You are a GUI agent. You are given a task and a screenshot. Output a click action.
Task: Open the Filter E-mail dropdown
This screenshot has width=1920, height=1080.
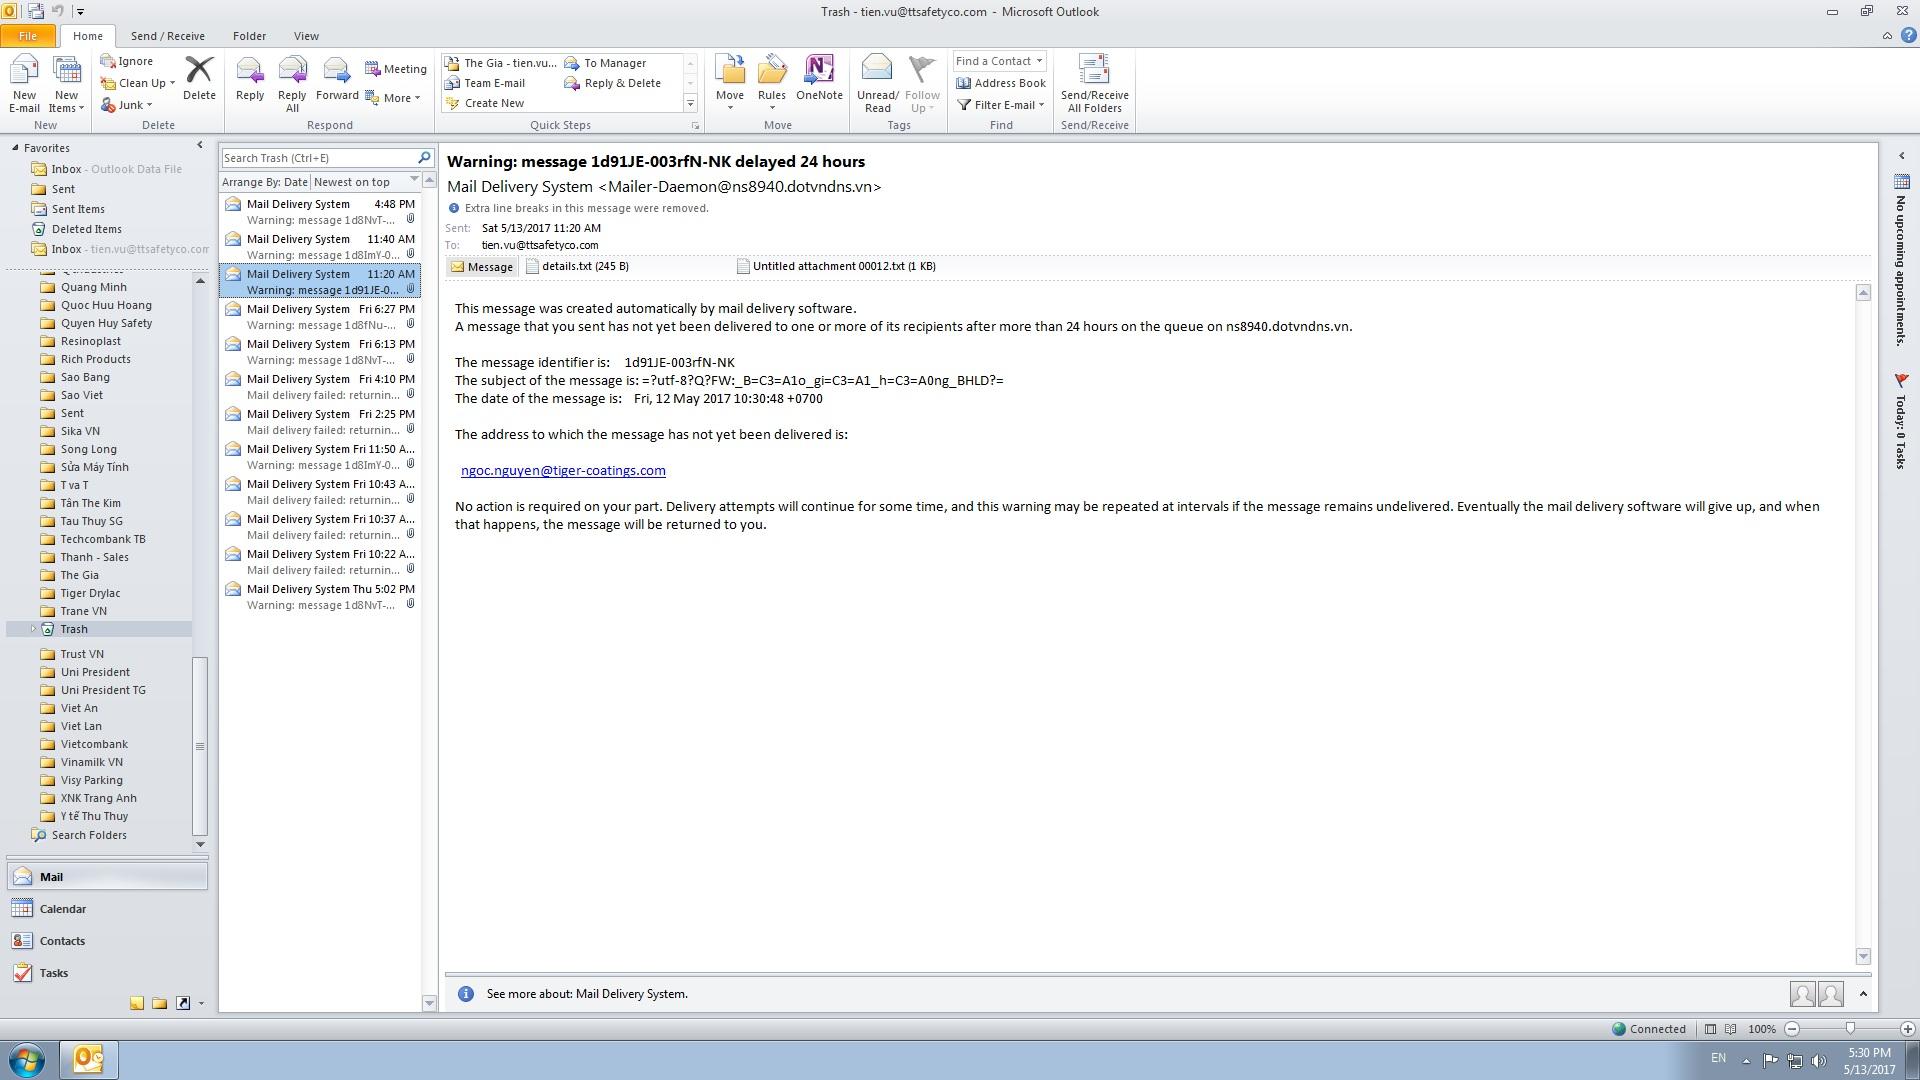click(1001, 105)
